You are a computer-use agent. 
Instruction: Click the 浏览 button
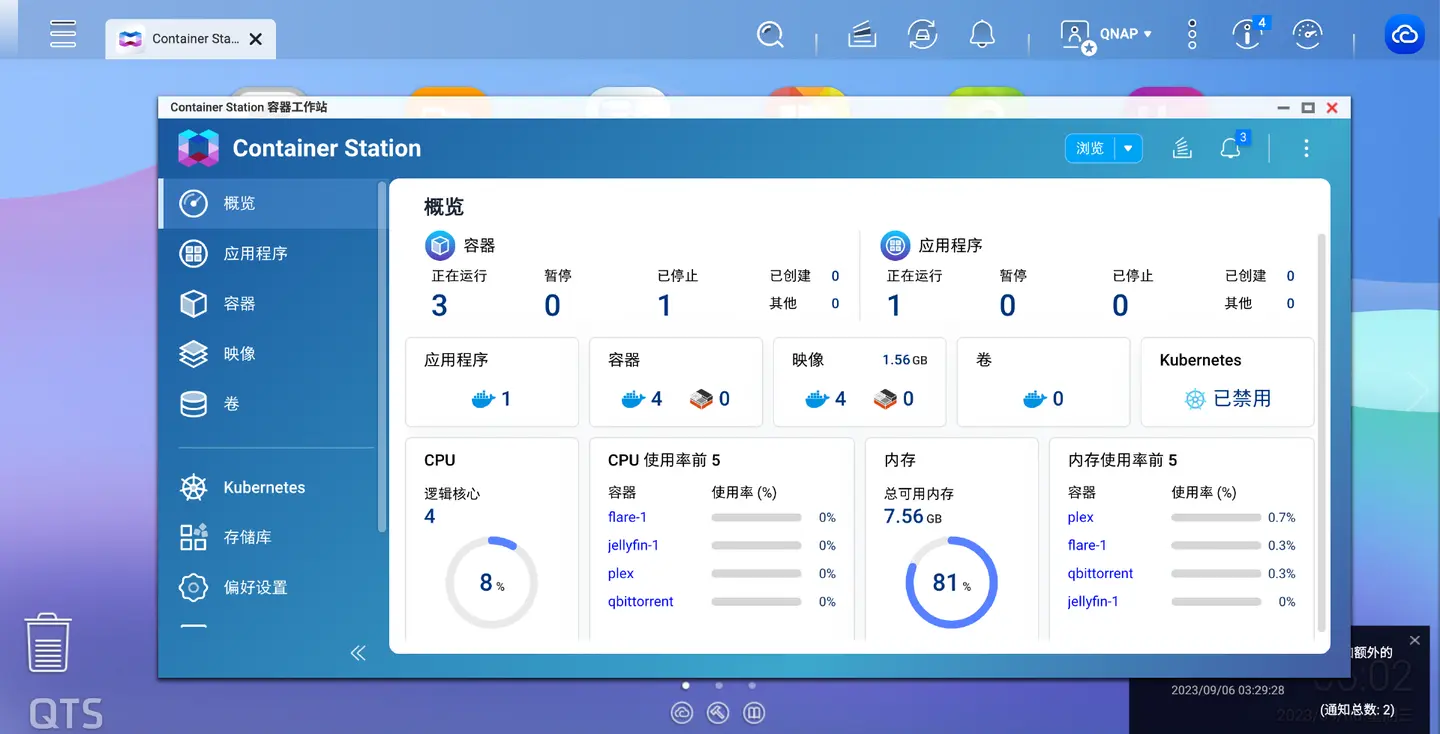(x=1090, y=148)
